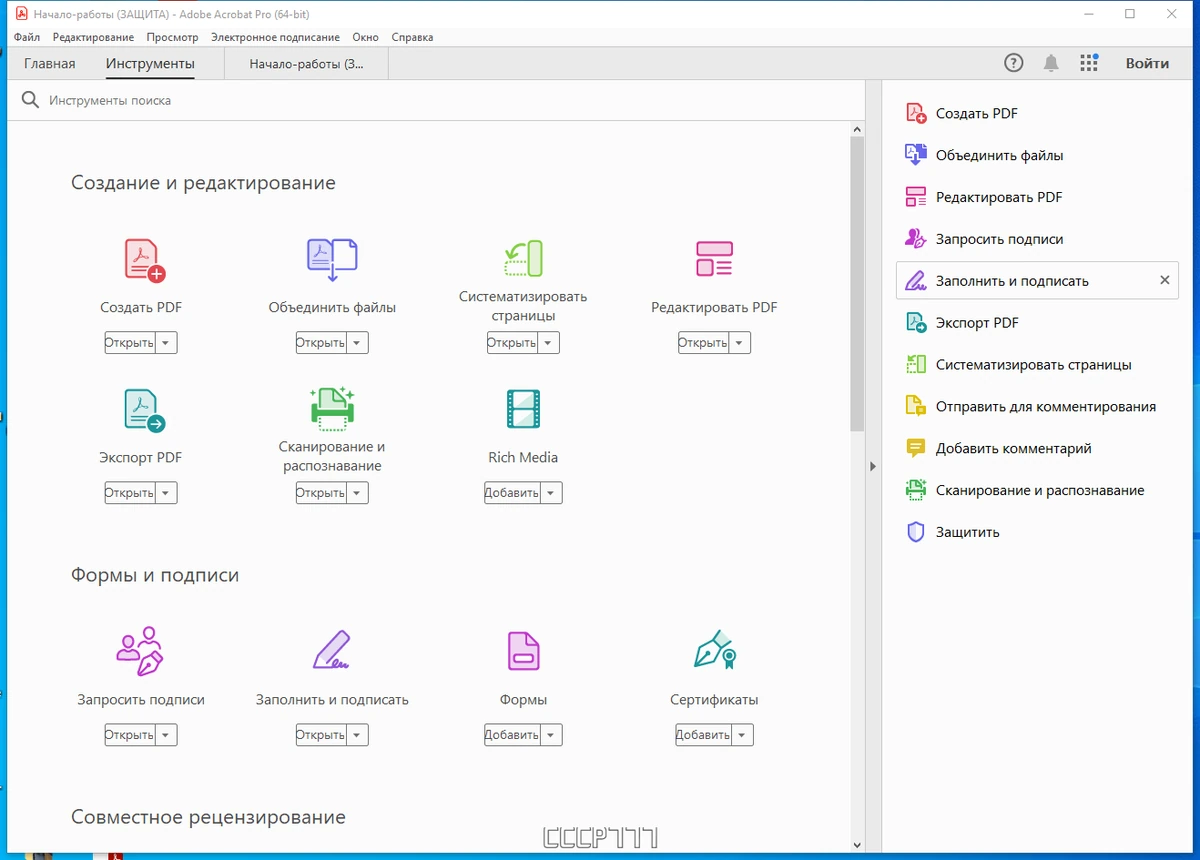Click the search magnifier icon
1200x860 pixels.
pos(31,100)
